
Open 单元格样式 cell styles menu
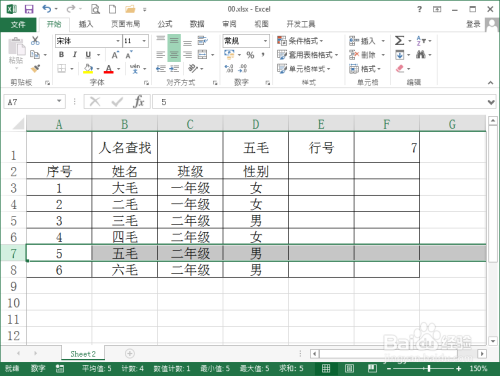pos(304,69)
